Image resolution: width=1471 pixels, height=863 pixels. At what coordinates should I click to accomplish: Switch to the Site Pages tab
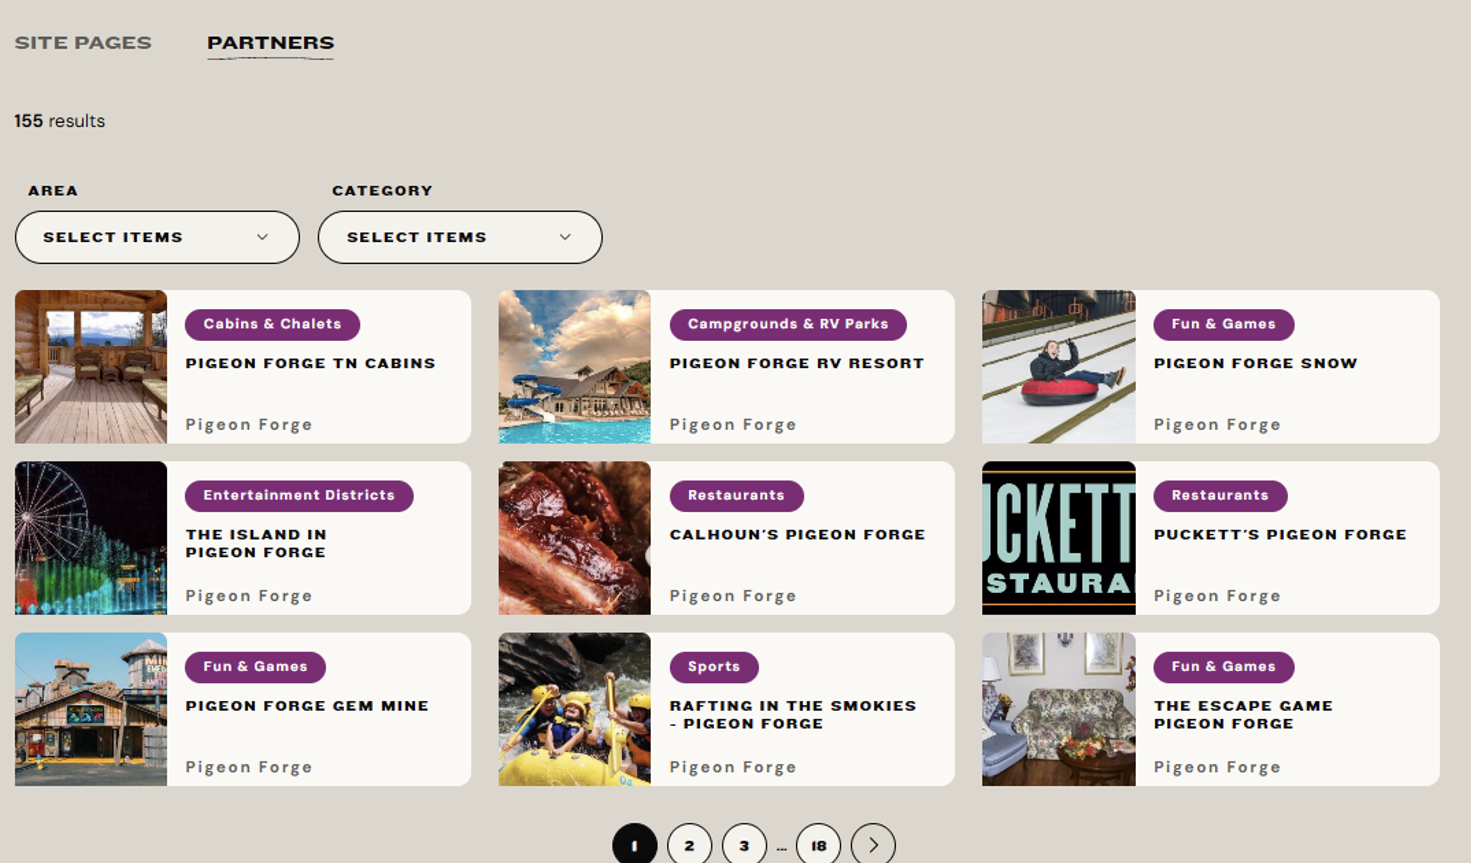coord(83,42)
